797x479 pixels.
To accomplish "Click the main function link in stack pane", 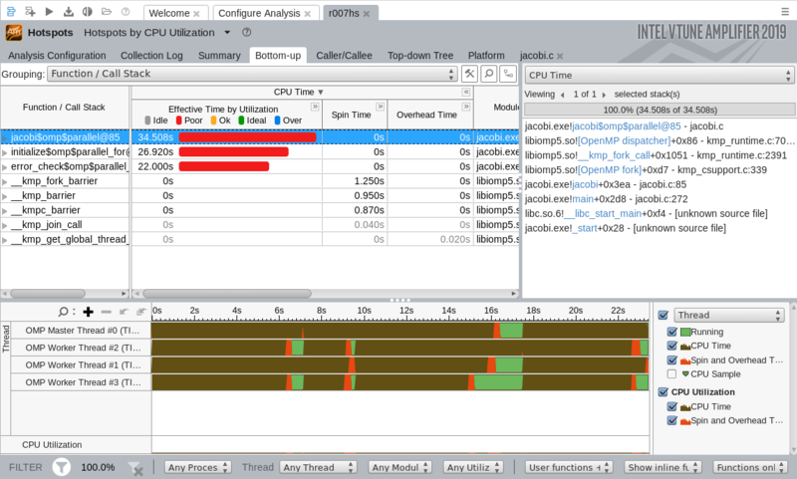I will click(583, 199).
